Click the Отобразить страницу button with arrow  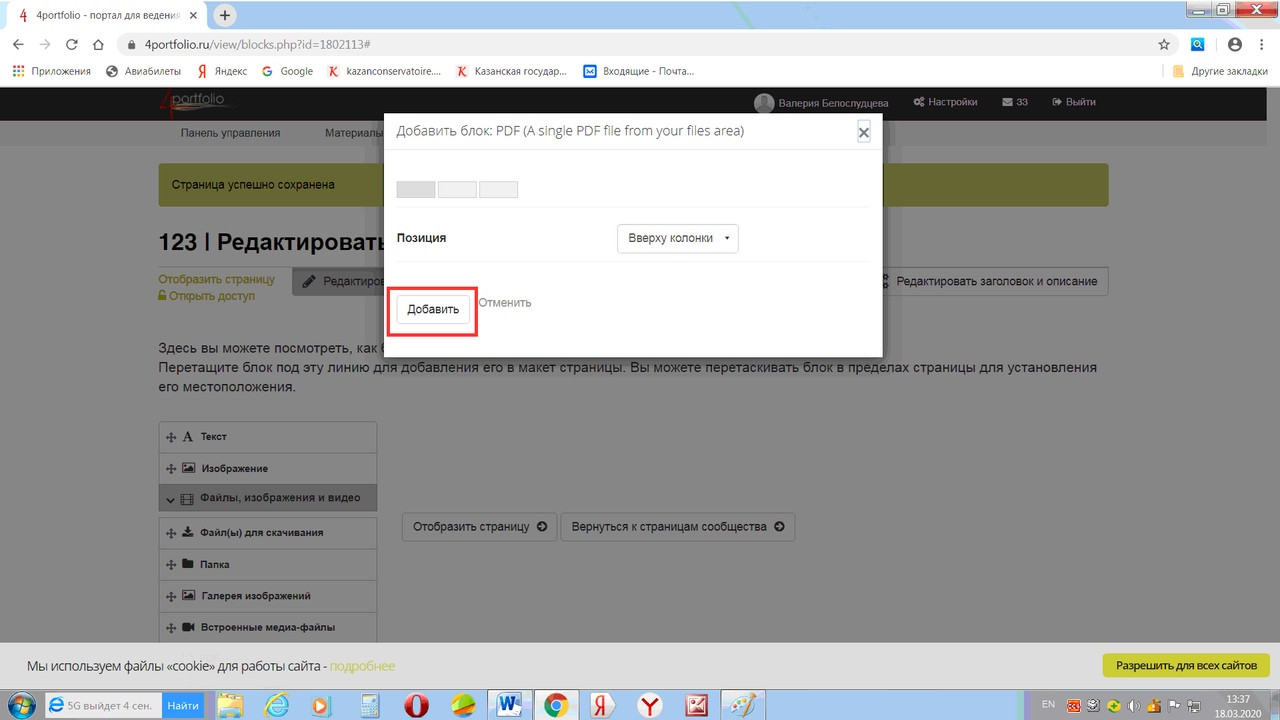tap(480, 527)
